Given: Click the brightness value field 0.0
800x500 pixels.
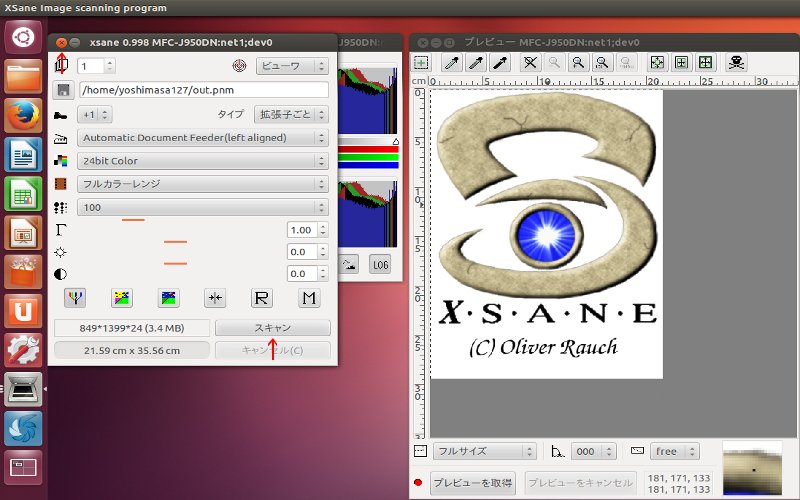Looking at the screenshot, I should pyautogui.click(x=302, y=252).
